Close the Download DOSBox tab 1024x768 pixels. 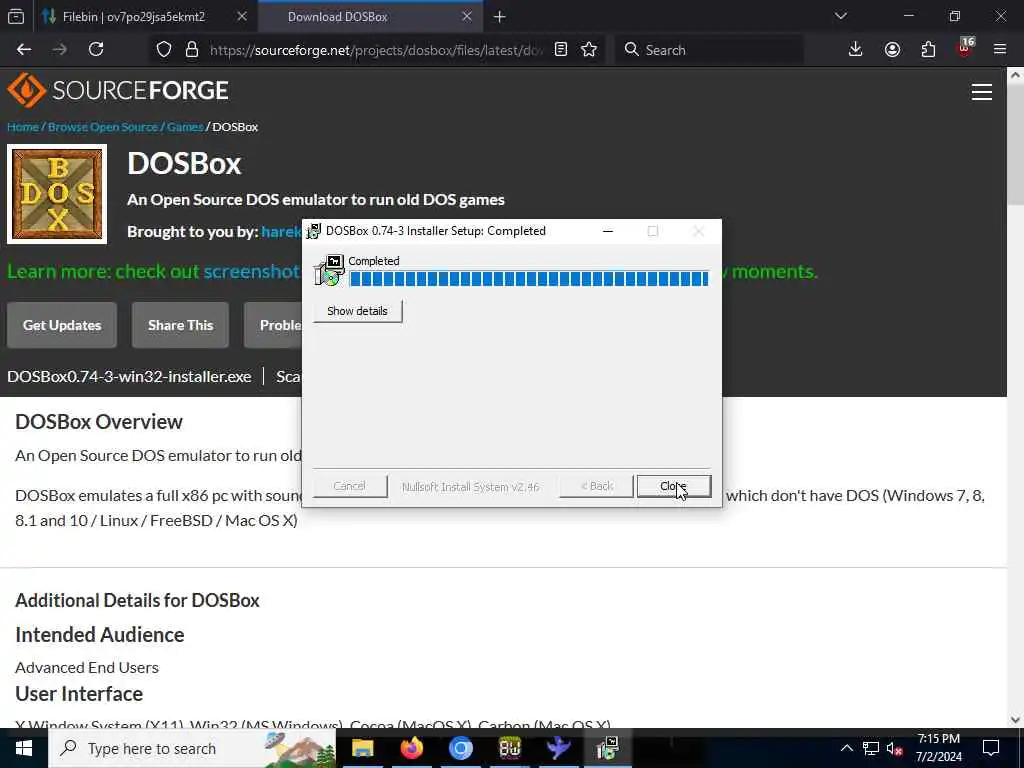(467, 17)
